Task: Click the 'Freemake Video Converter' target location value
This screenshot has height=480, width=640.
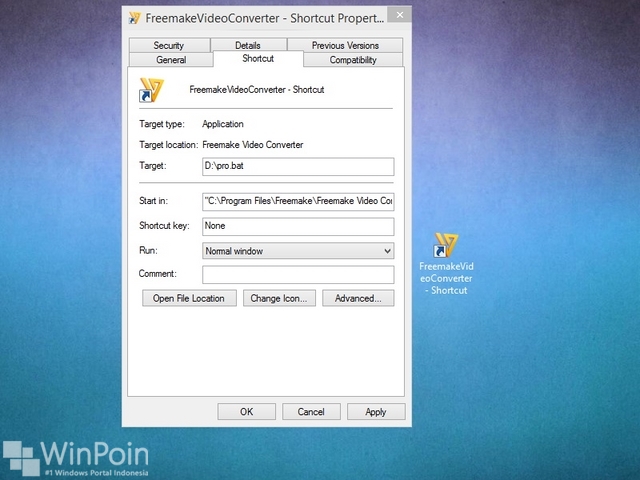Action: pos(253,145)
